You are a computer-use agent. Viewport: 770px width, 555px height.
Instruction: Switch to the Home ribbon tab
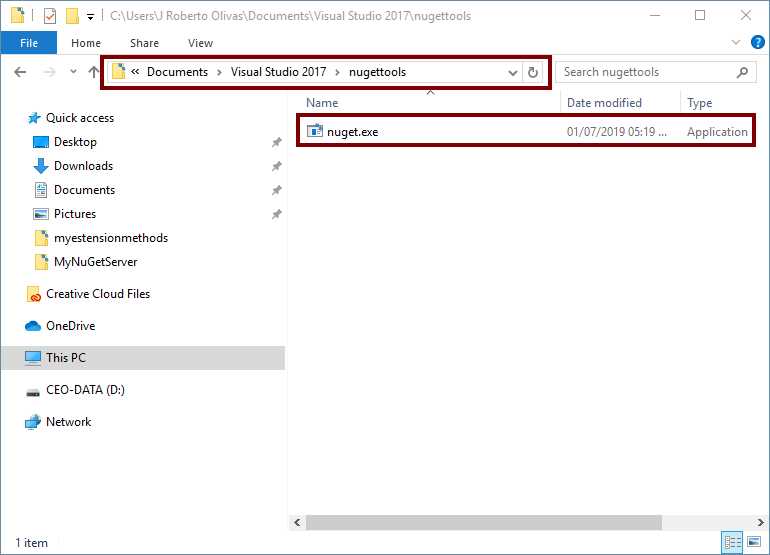(86, 43)
